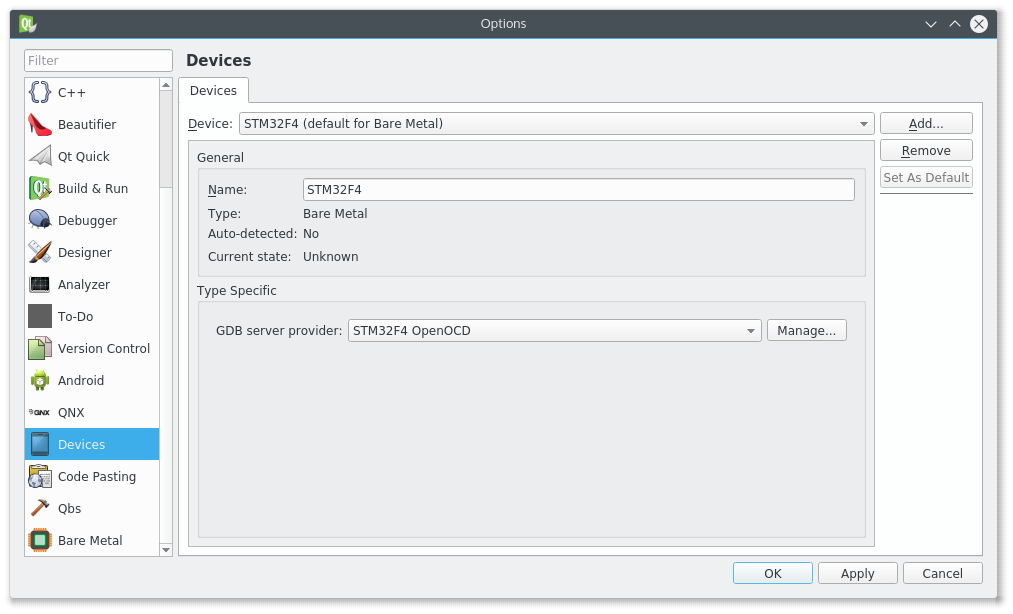Select the Android robot icon
Image resolution: width=1013 pixels, height=614 pixels.
[x=39, y=380]
